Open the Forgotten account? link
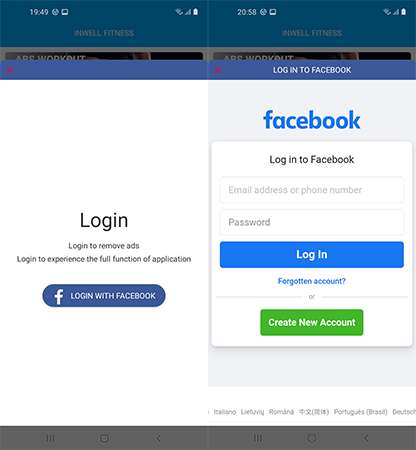Screen dimensions: 416x450 coord(312,281)
